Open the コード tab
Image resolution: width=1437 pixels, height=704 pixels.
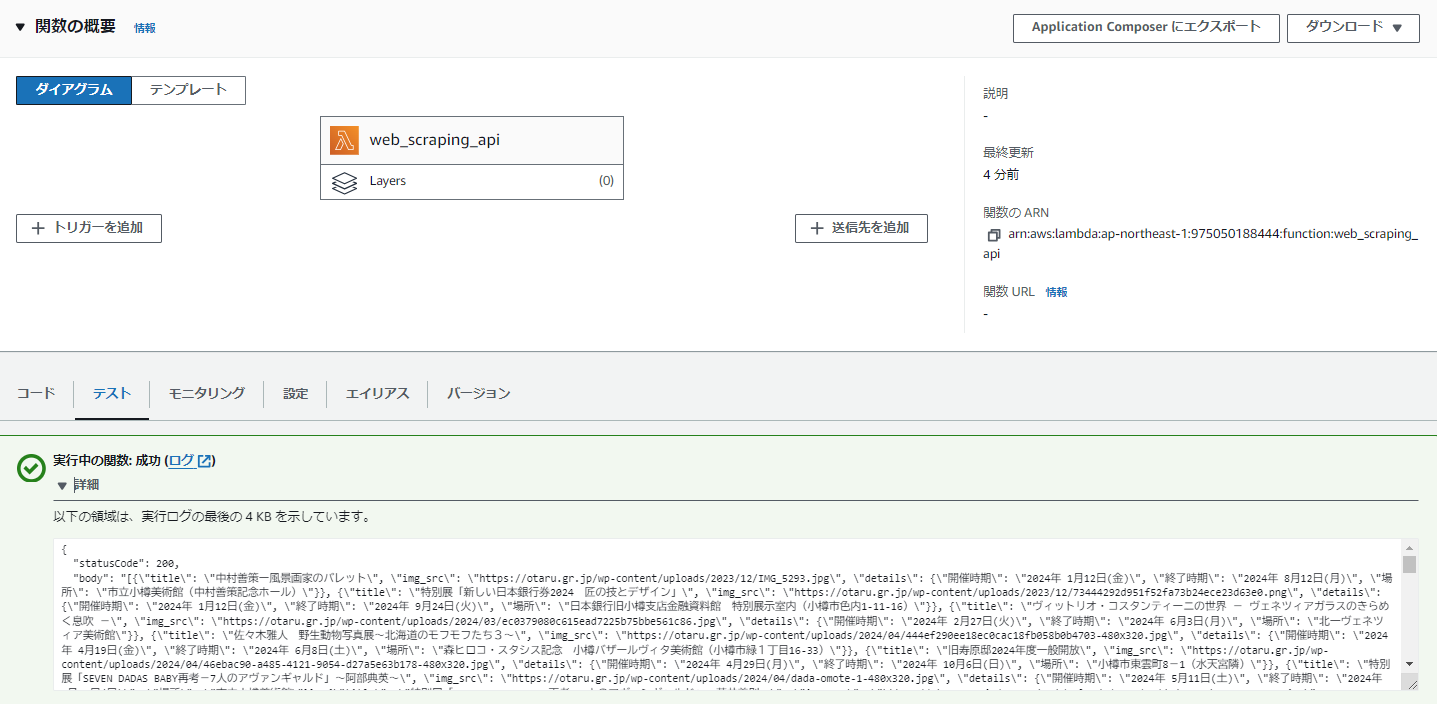(x=36, y=393)
